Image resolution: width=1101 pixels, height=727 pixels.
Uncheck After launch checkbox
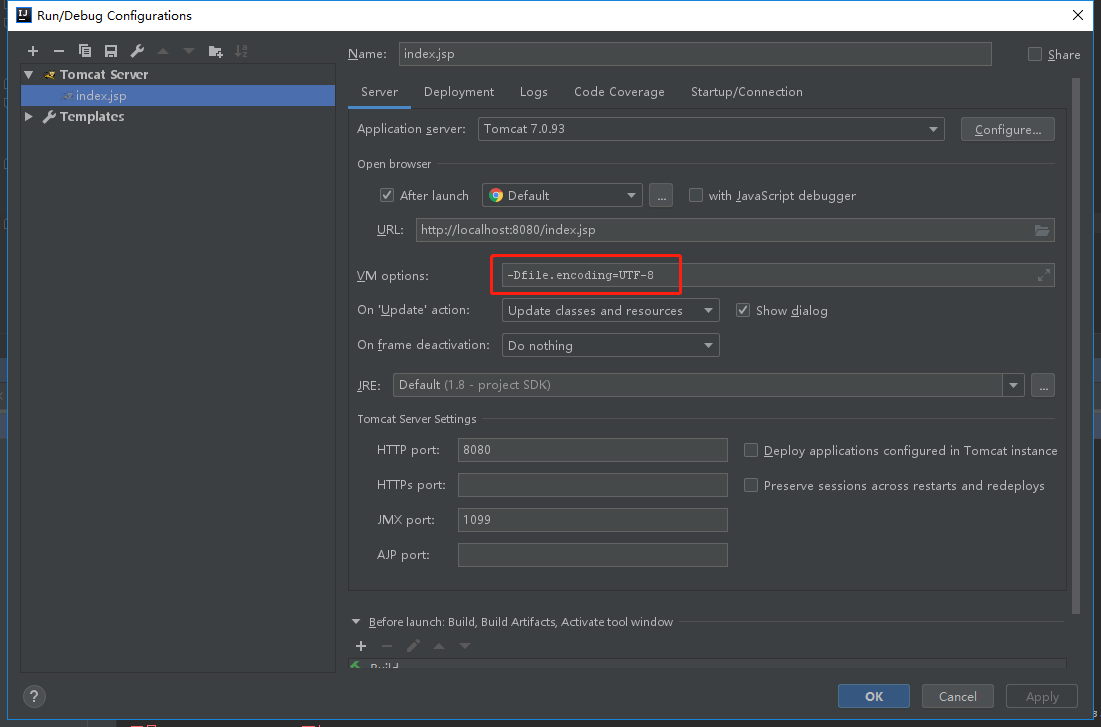point(387,195)
